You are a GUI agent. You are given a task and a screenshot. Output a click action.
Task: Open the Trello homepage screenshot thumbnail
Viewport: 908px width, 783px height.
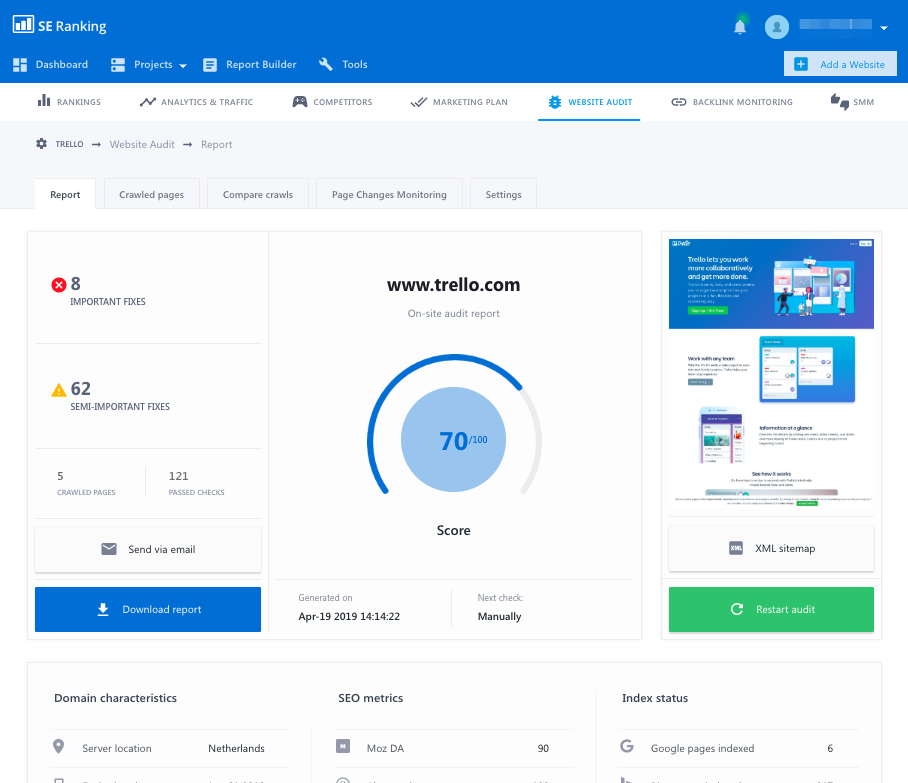click(x=771, y=374)
